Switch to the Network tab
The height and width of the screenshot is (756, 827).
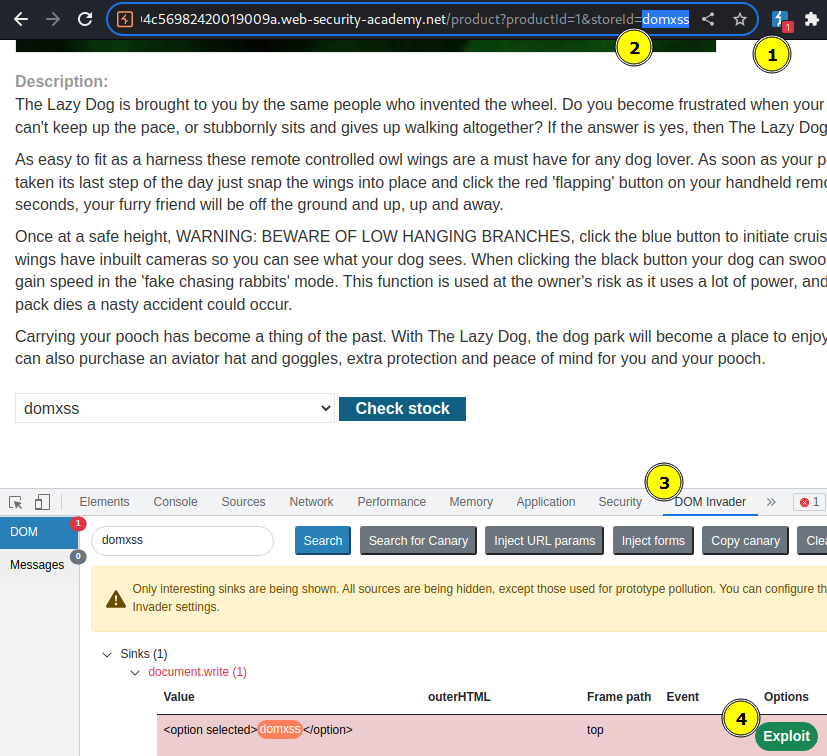pyautogui.click(x=311, y=502)
